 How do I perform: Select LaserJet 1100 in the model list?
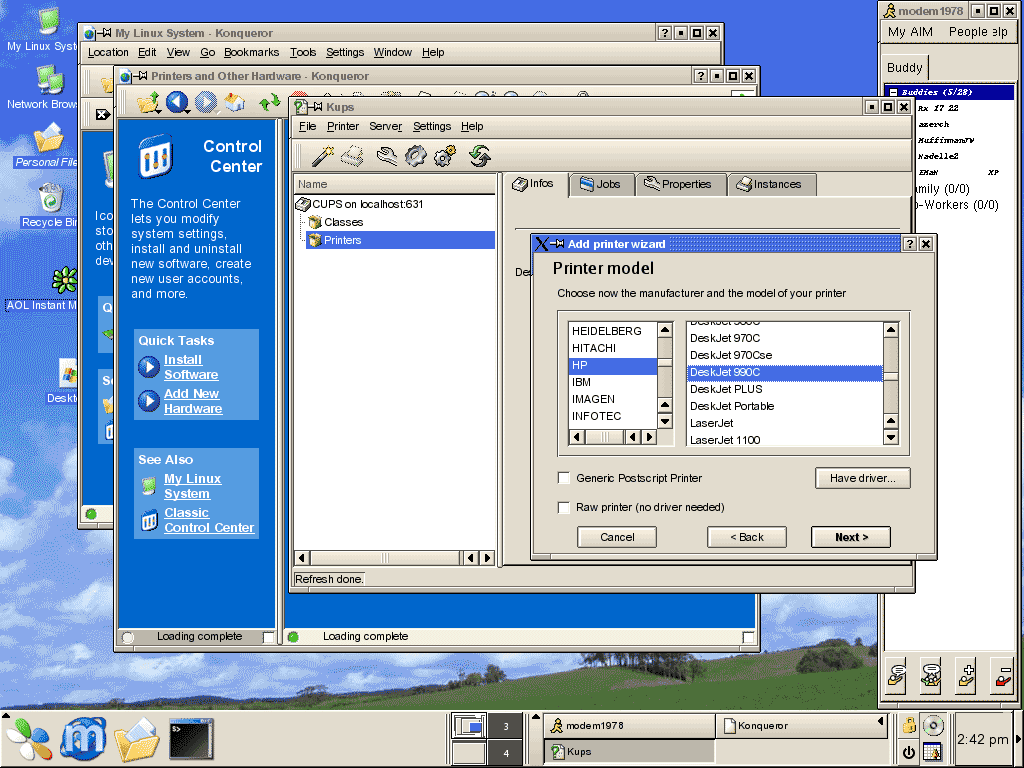point(785,440)
